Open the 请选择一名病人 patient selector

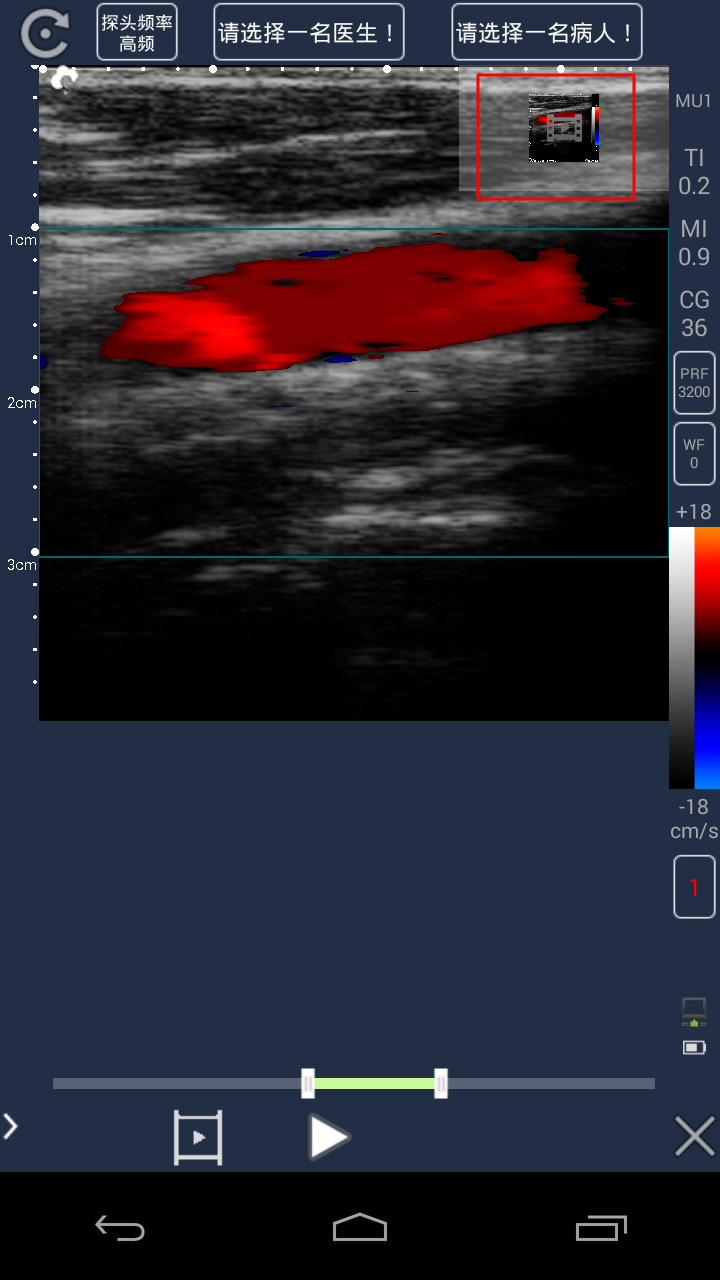546,33
